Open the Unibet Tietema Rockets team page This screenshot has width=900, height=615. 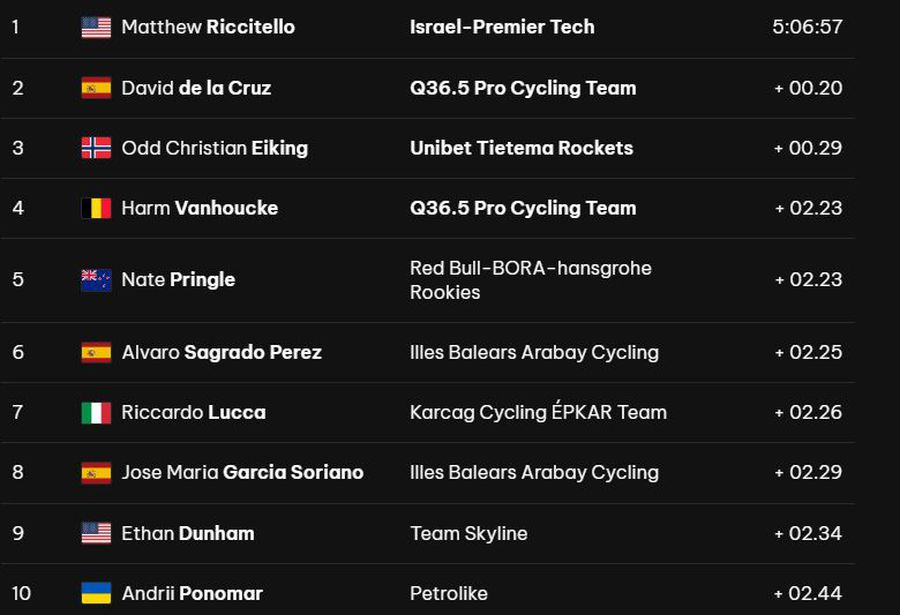tap(521, 148)
